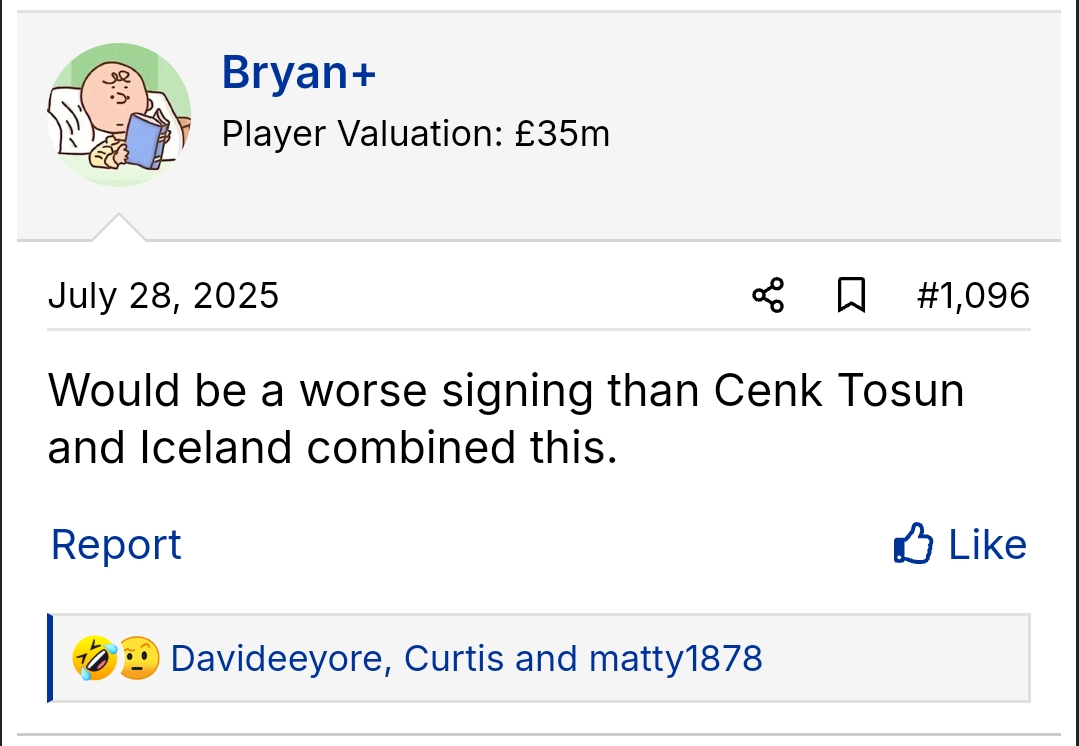Click the word "and" in the reactions list
The width and height of the screenshot is (1079, 746).
547,659
